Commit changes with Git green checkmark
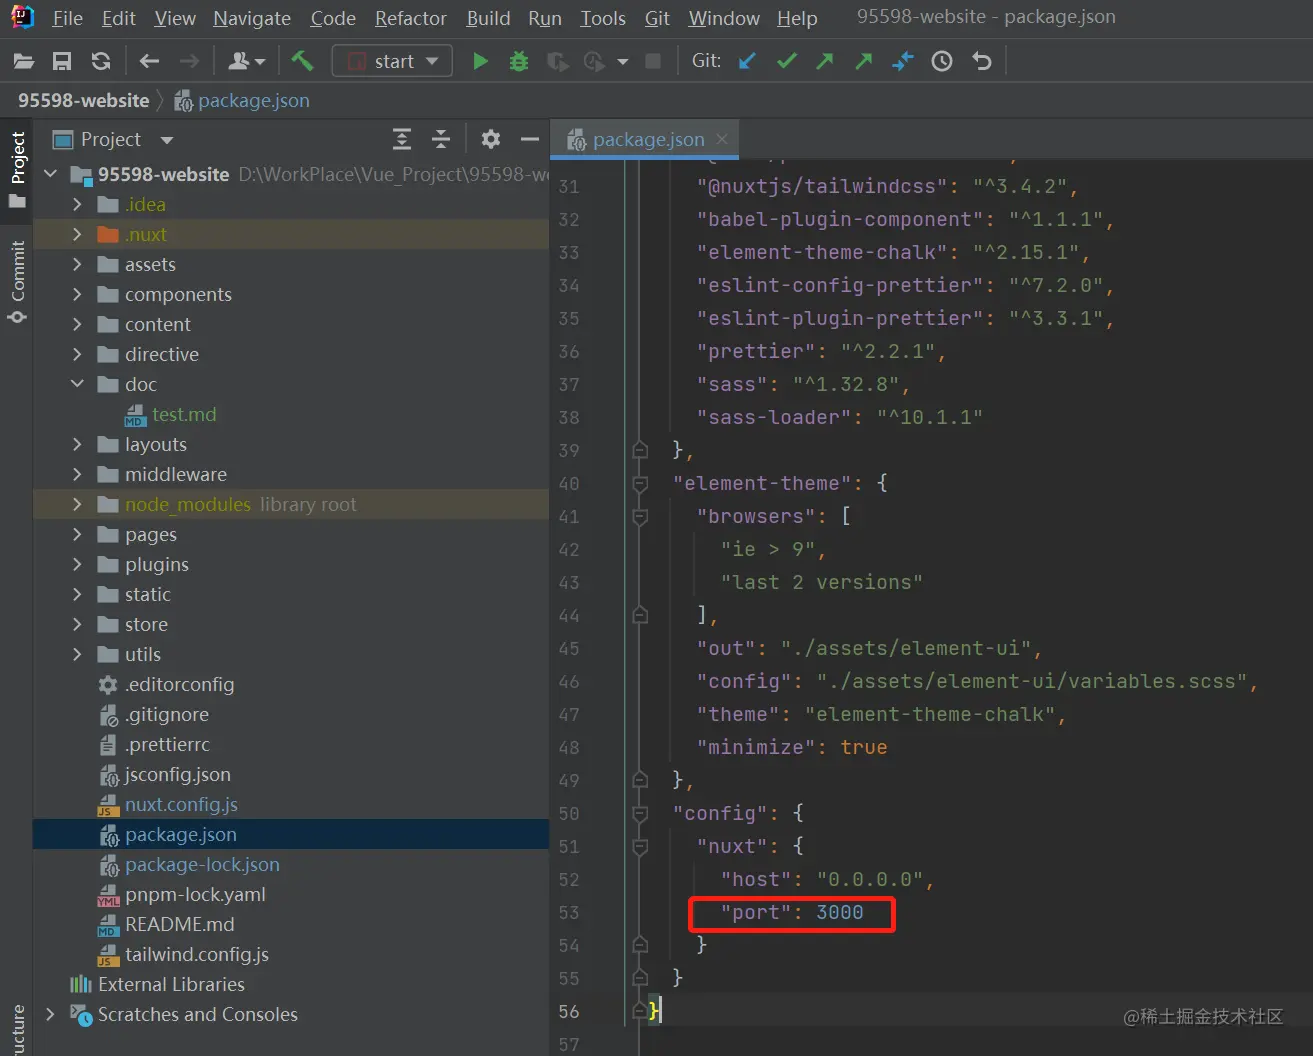 787,61
